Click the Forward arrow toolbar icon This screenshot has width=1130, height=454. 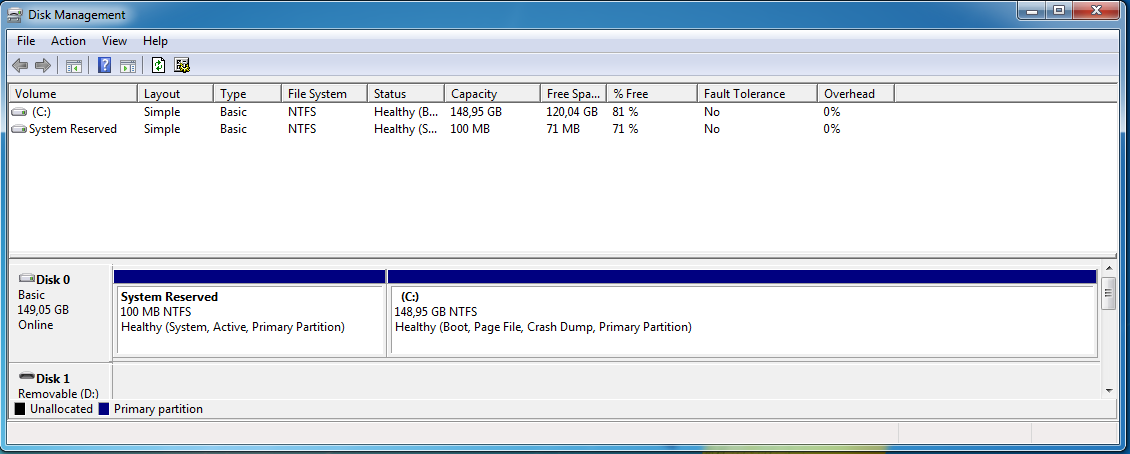pyautogui.click(x=43, y=66)
